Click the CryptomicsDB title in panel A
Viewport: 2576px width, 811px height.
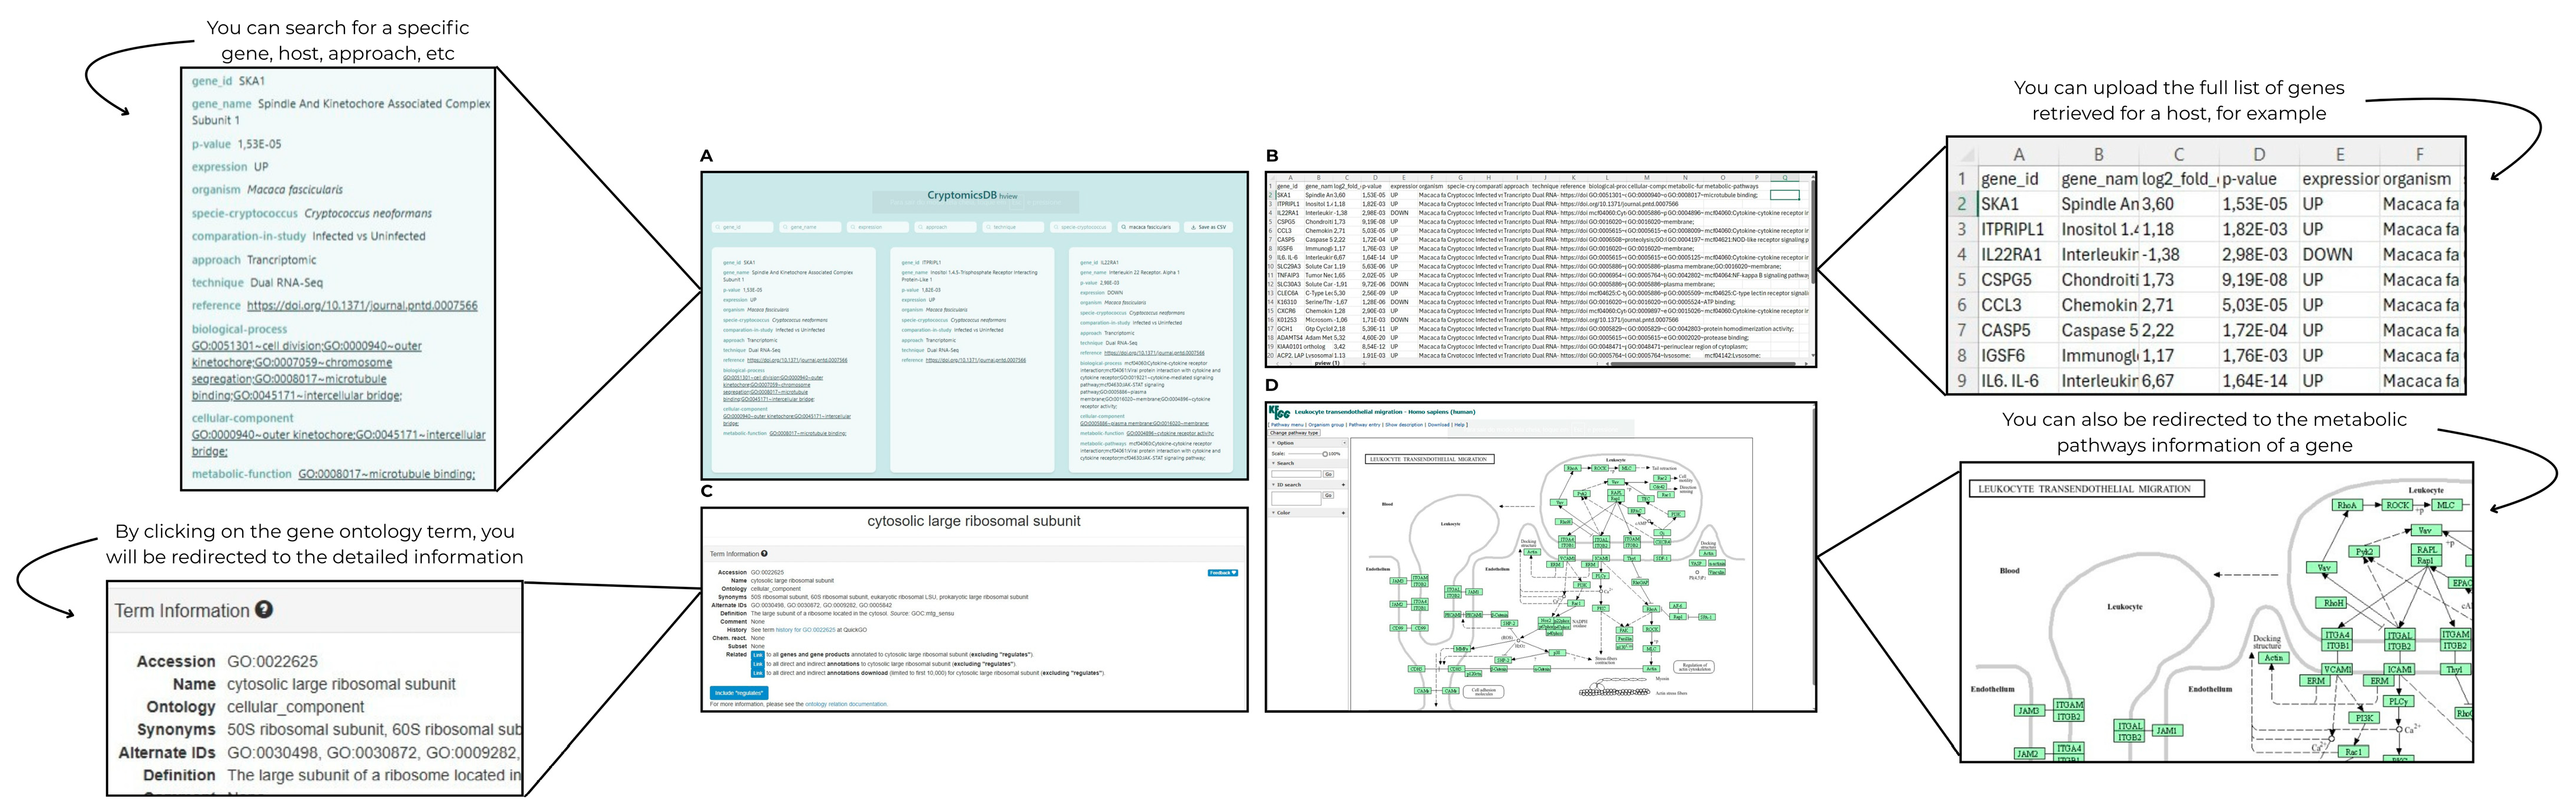tap(962, 195)
